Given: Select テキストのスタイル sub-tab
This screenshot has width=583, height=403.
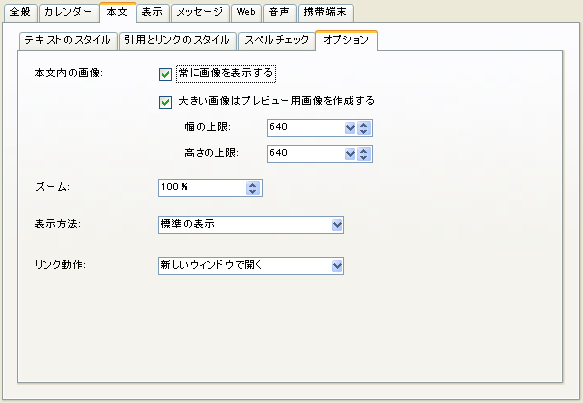Looking at the screenshot, I should click(68, 41).
